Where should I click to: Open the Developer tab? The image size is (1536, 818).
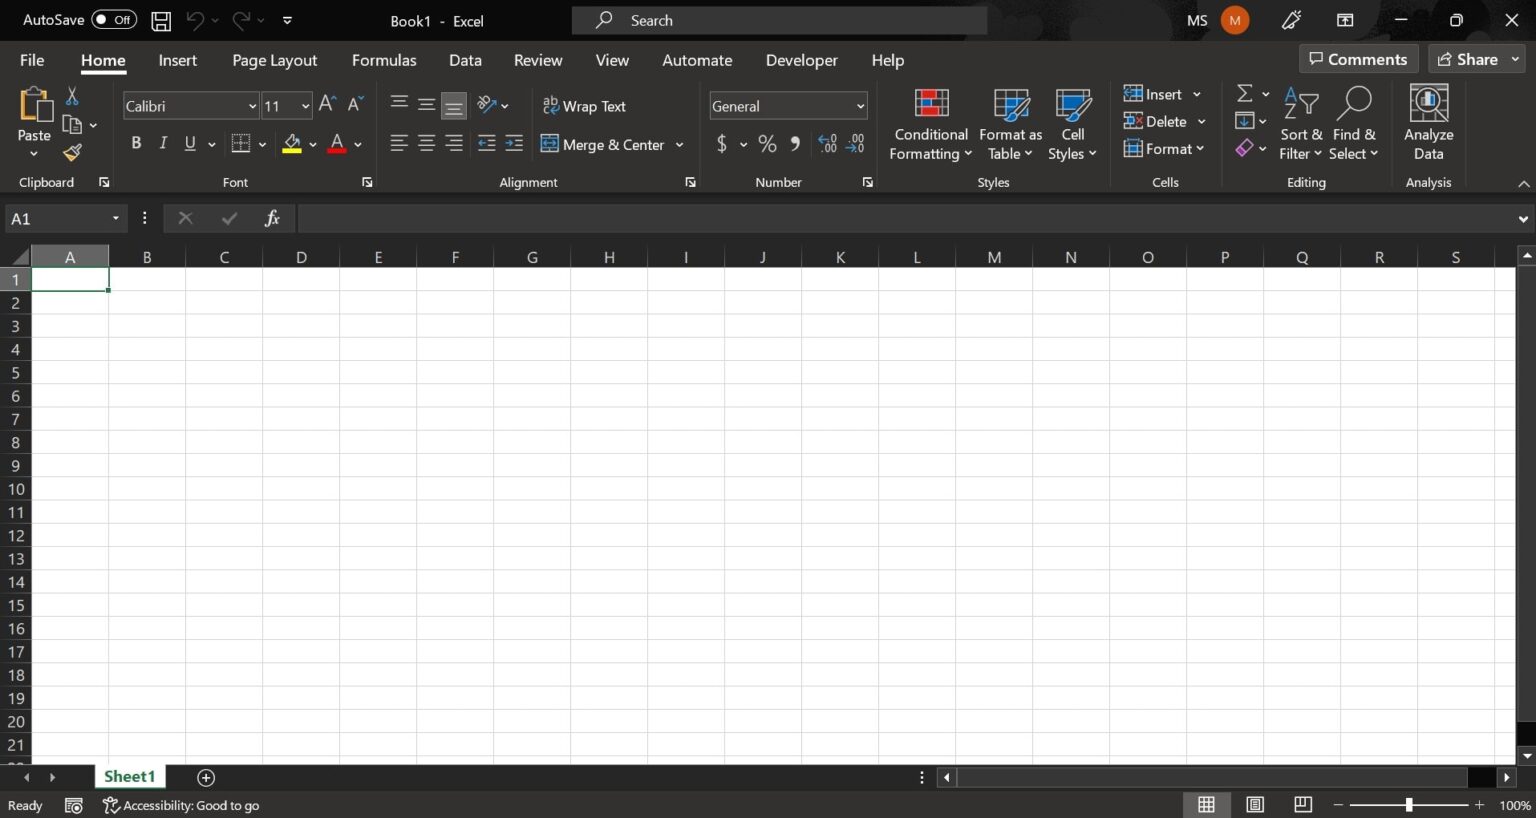801,60
